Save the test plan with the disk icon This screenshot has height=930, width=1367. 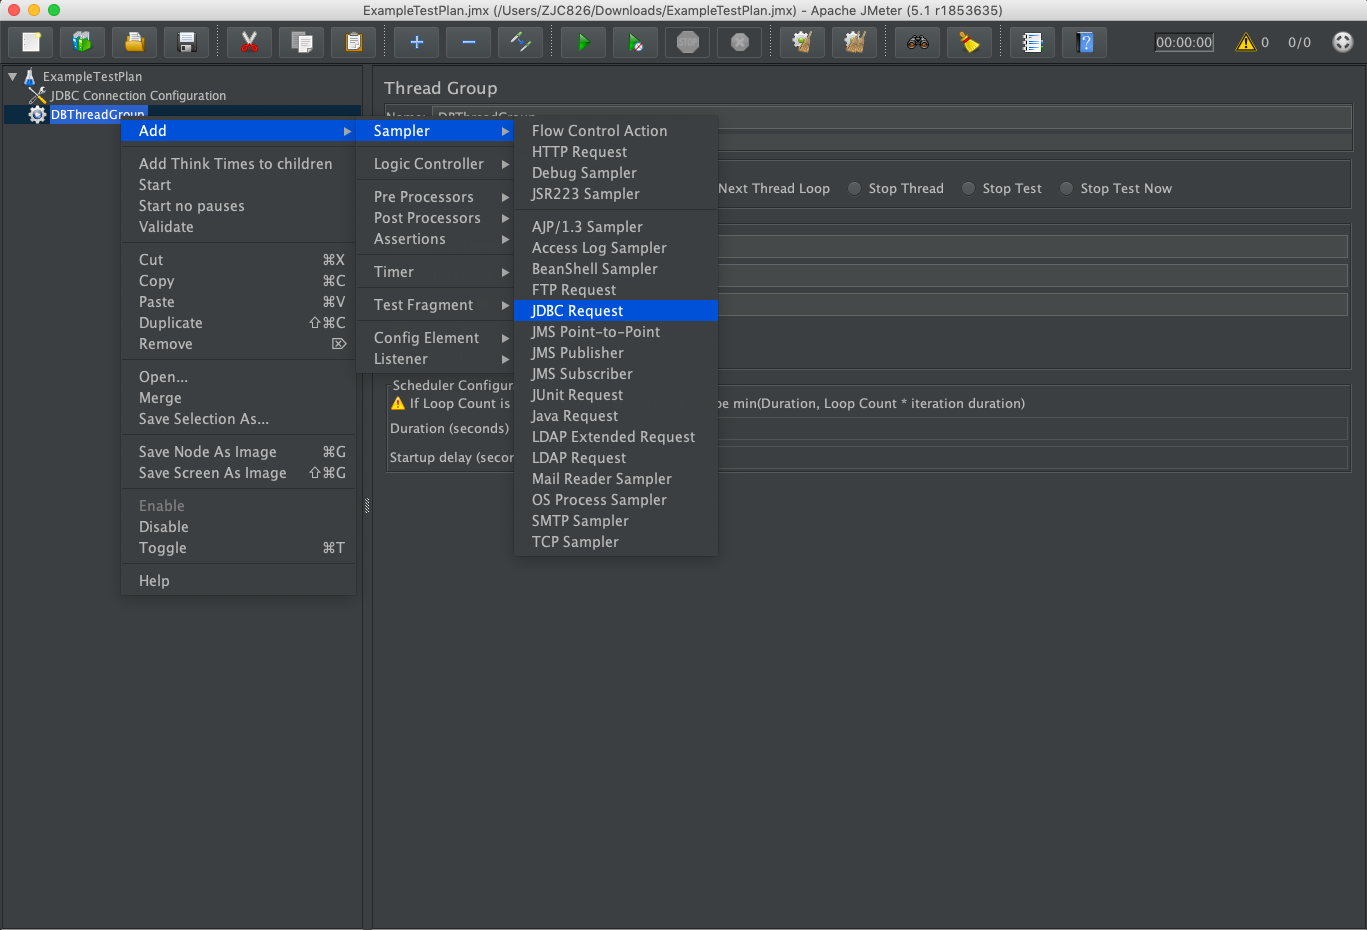(187, 42)
